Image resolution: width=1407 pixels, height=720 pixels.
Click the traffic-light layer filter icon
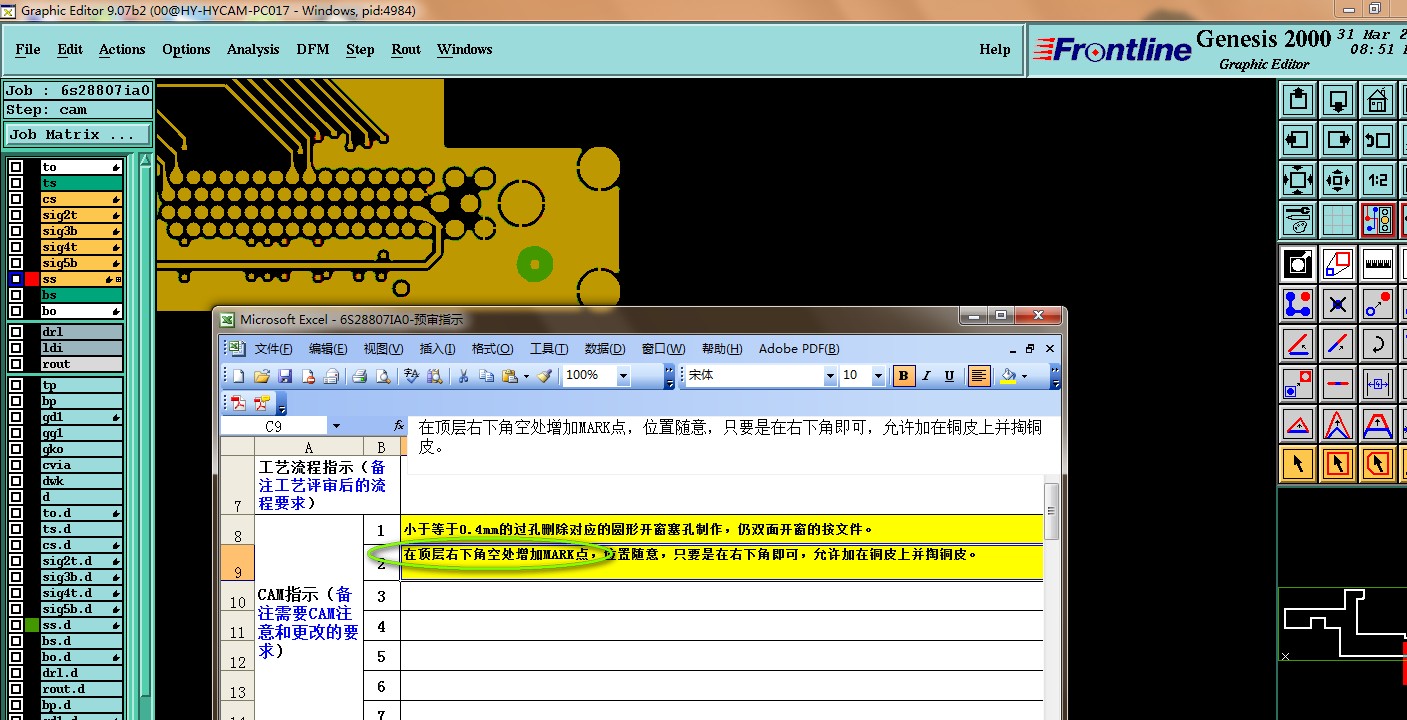click(x=1378, y=220)
